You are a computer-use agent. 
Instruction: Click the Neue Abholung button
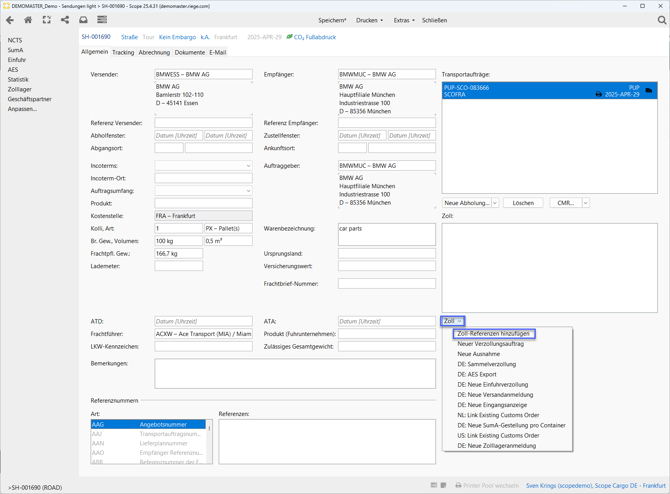pyautogui.click(x=467, y=203)
